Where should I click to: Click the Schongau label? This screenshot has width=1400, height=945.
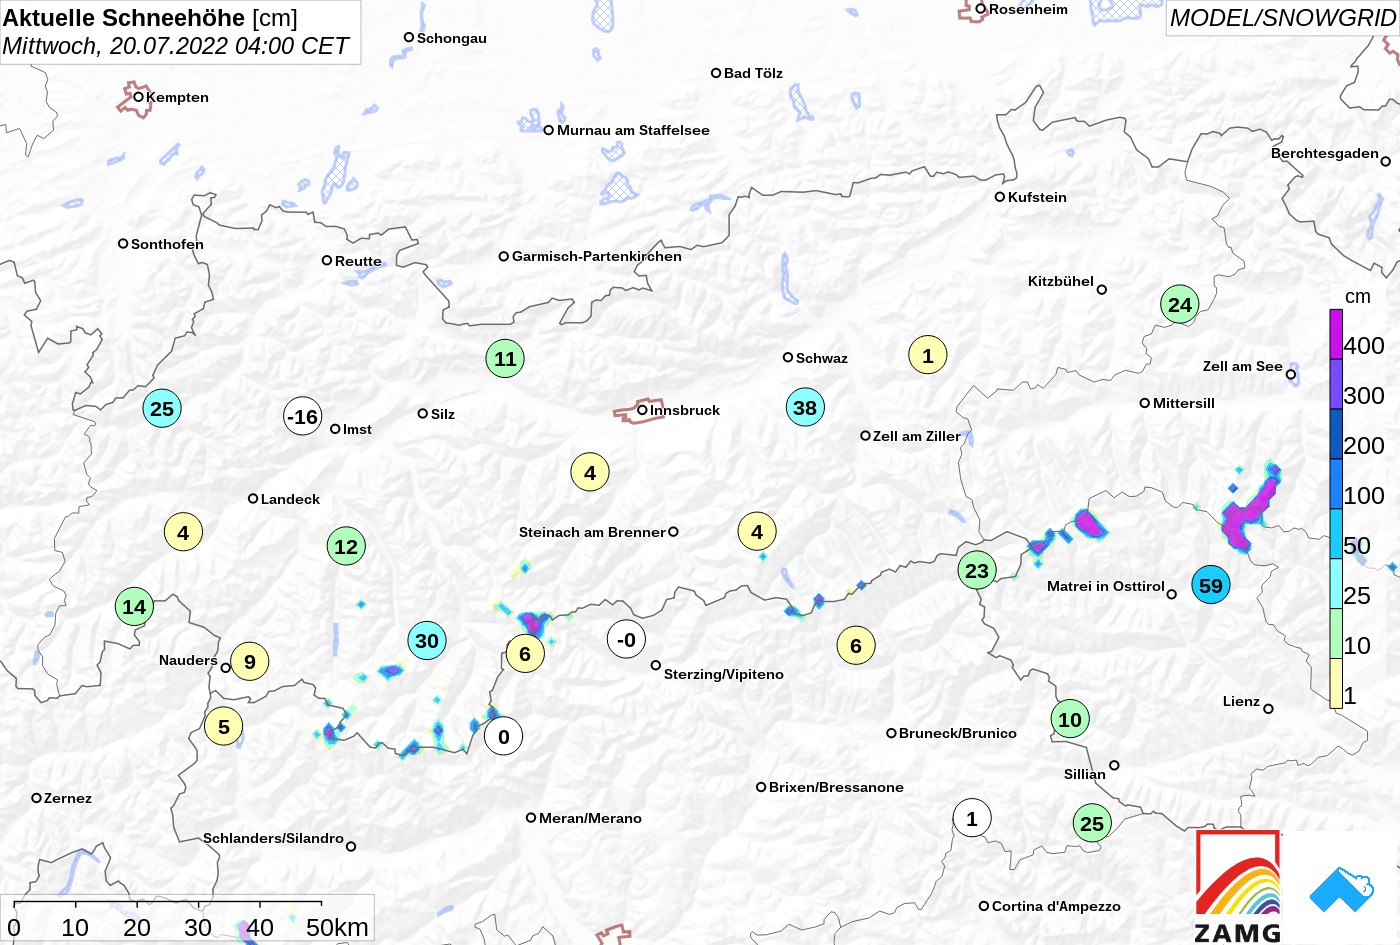(x=452, y=38)
